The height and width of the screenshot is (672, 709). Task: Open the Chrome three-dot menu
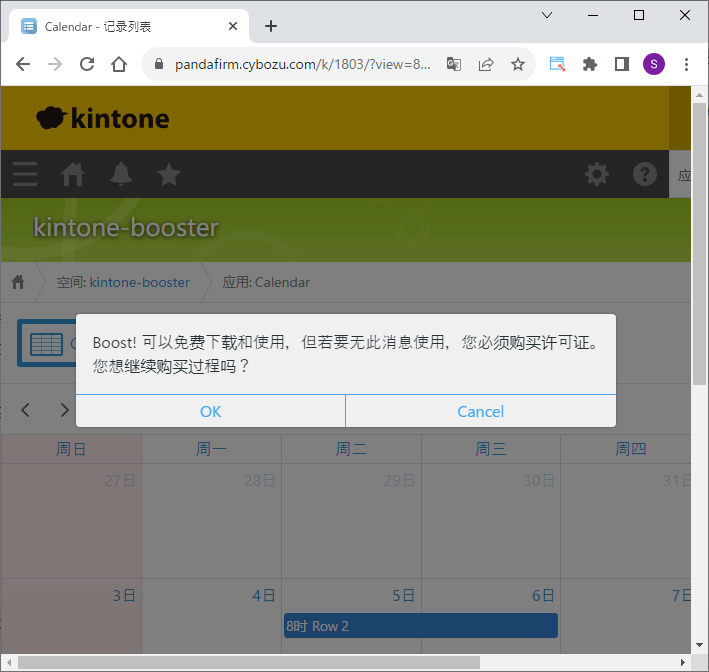coord(686,64)
